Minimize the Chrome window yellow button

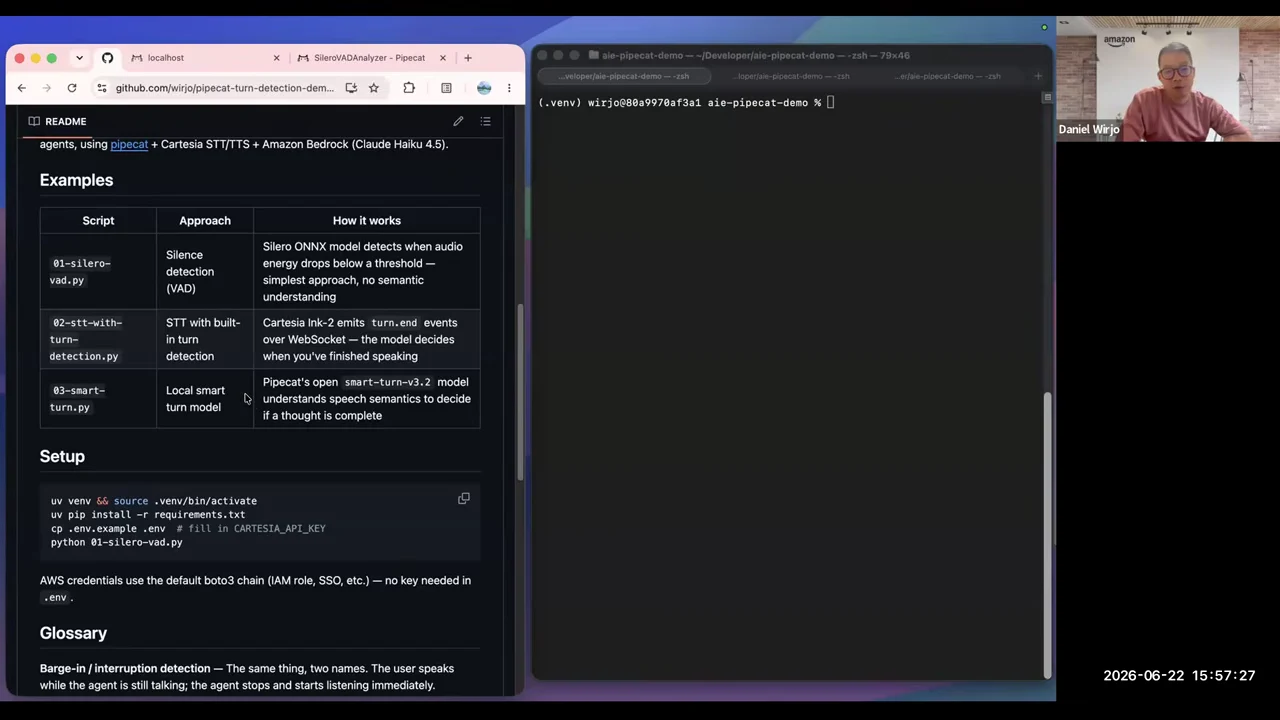(36, 58)
